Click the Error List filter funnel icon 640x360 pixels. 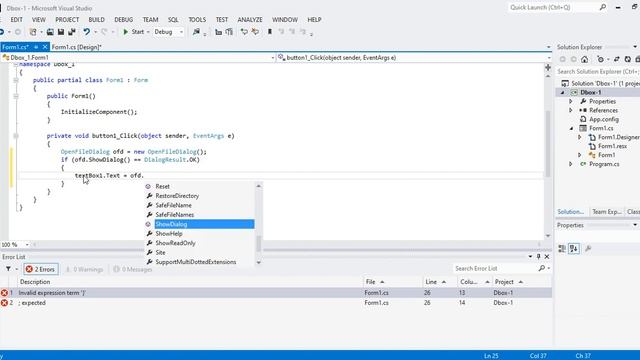coord(8,269)
